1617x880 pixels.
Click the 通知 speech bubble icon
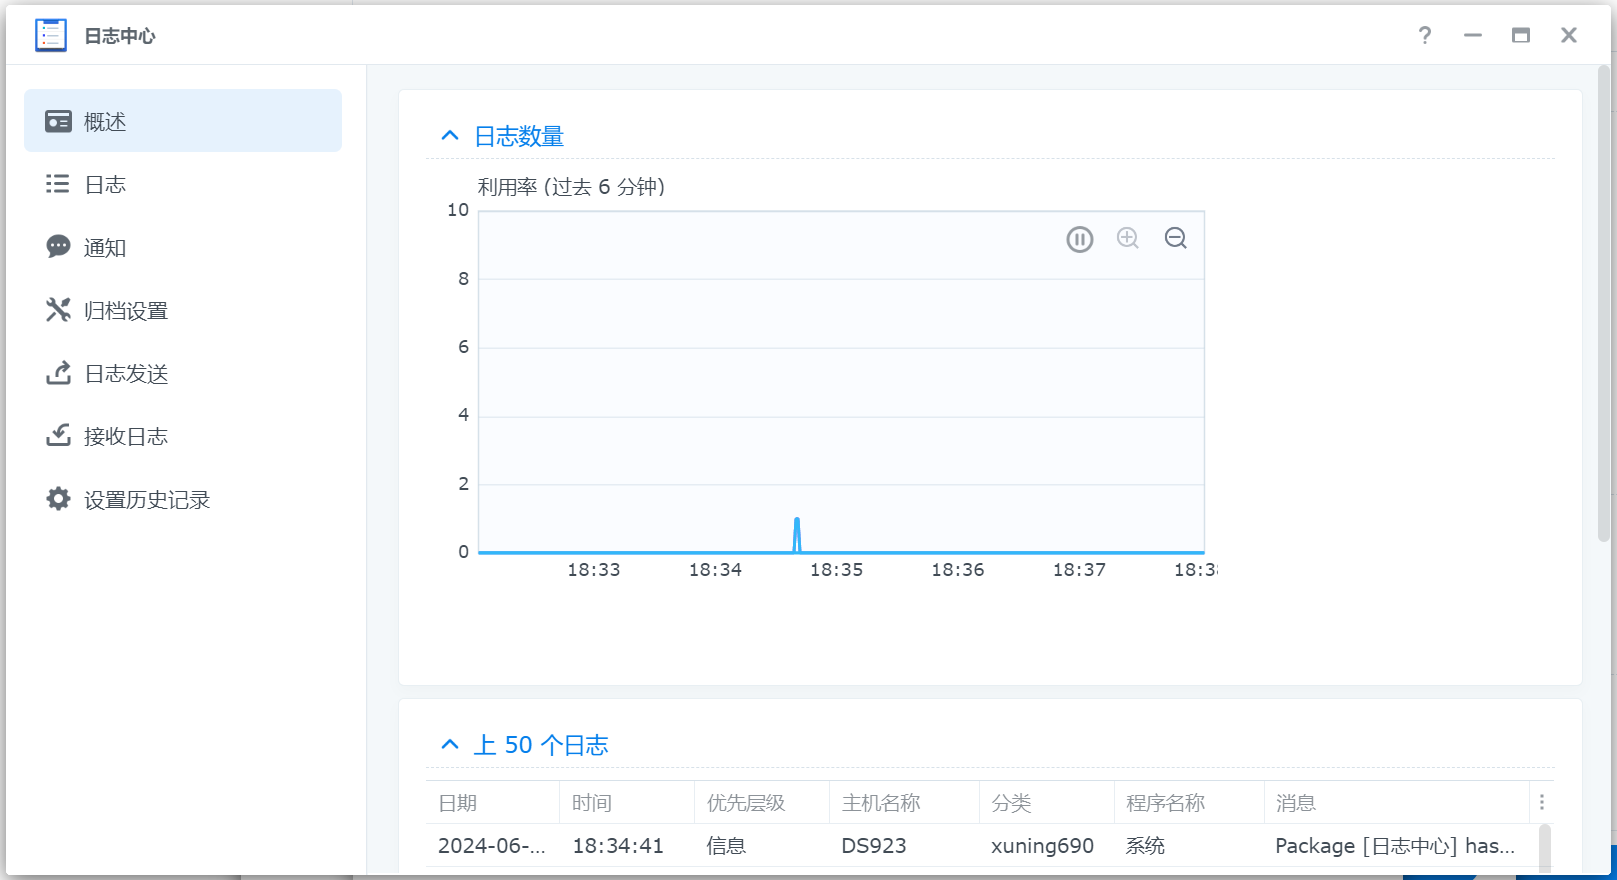point(58,247)
